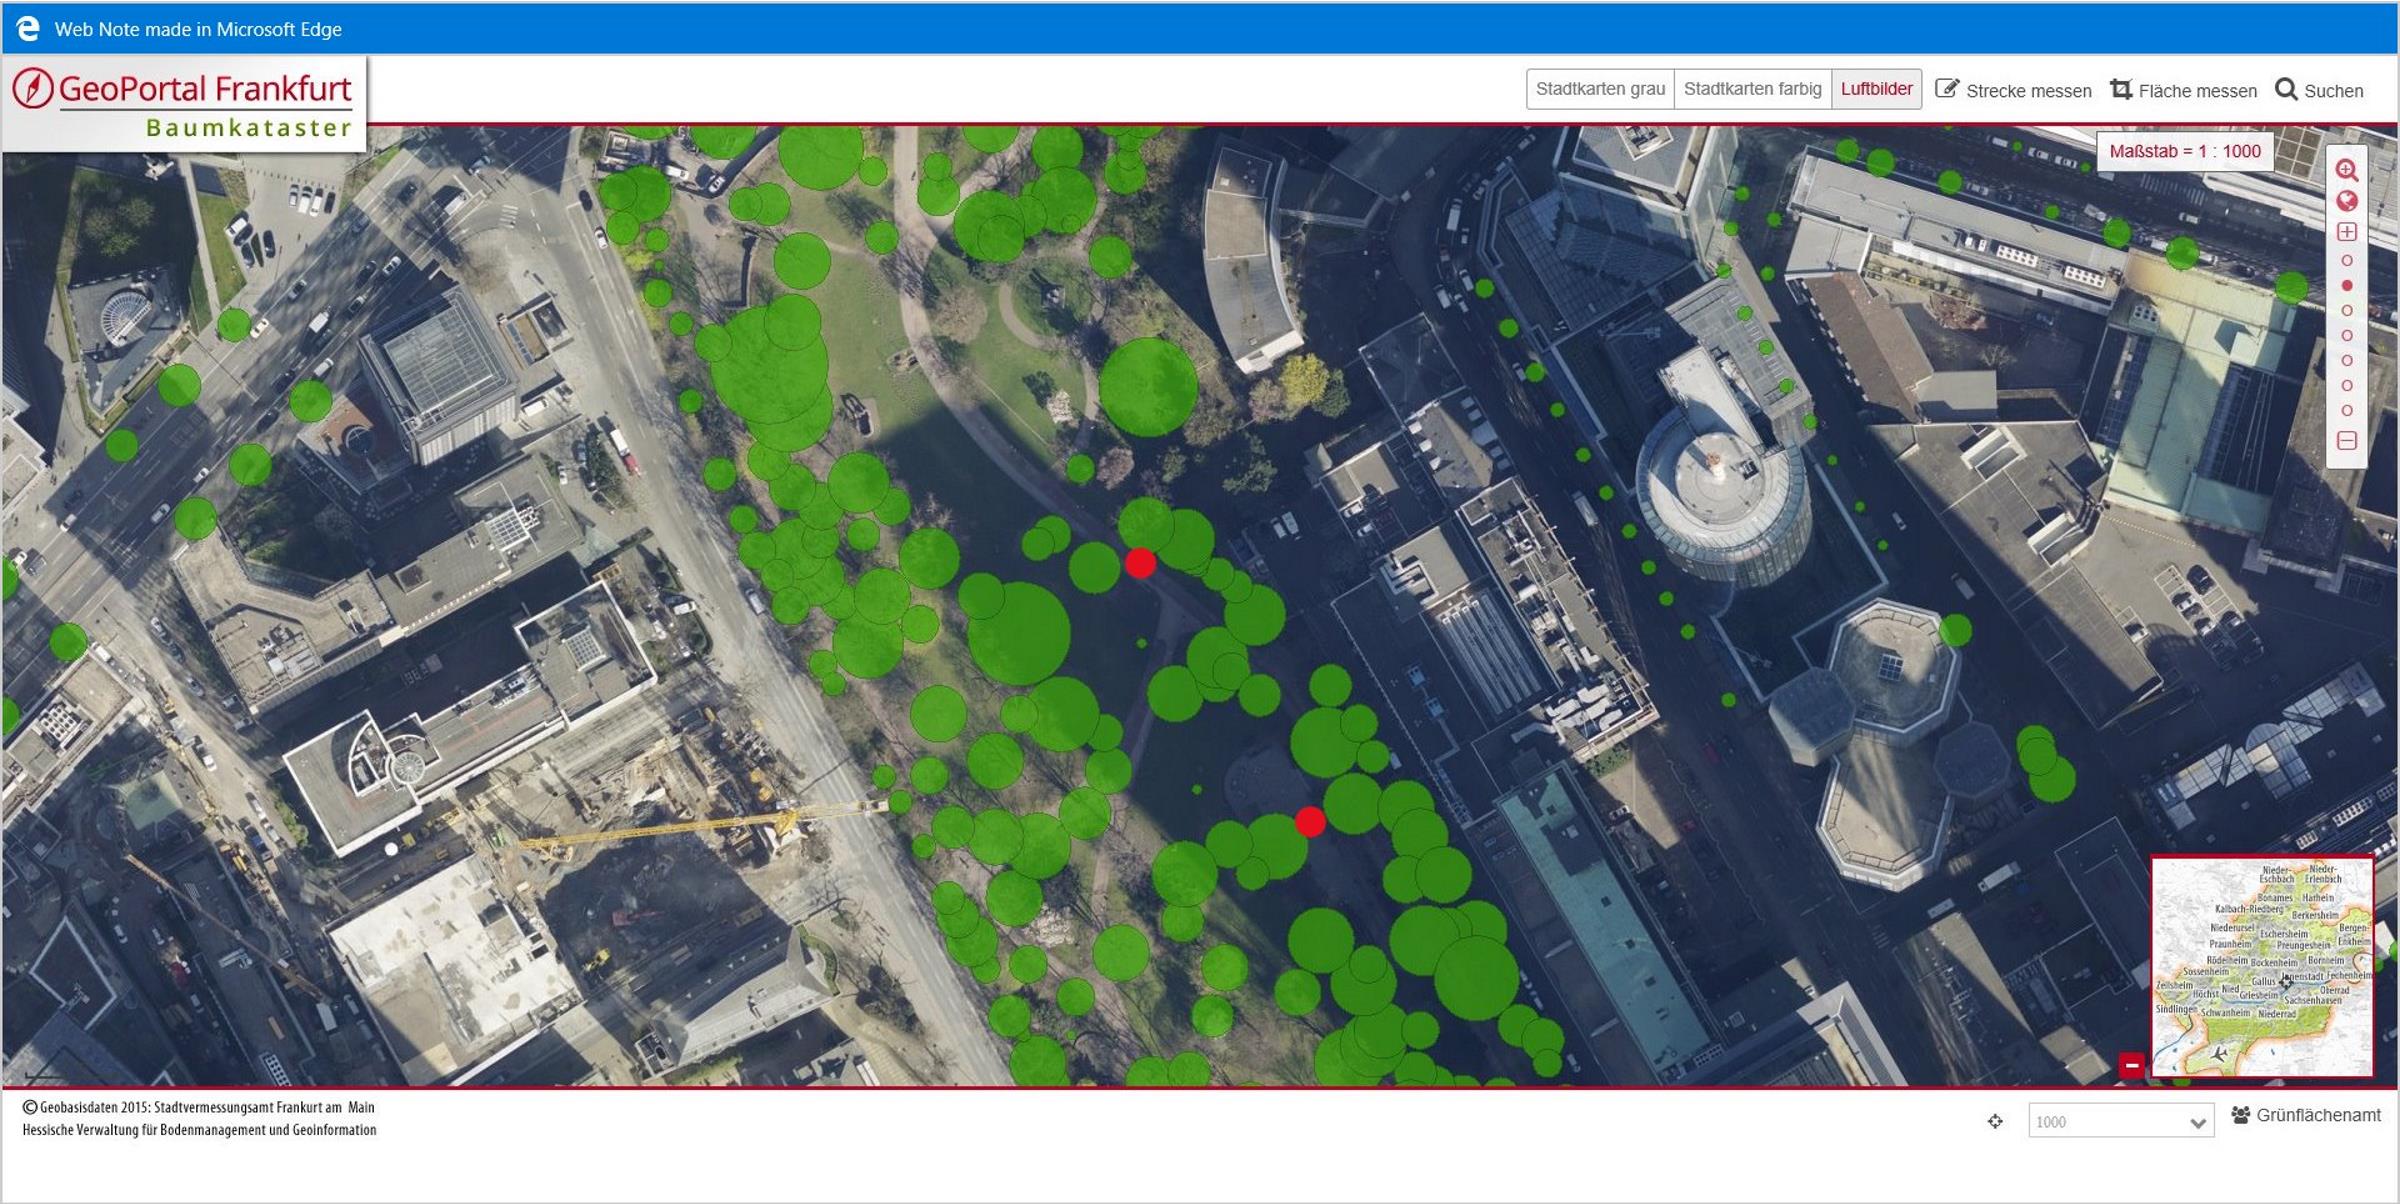Click the Strecke messen pencil icon
This screenshot has width=2400, height=1204.
pyautogui.click(x=1946, y=89)
